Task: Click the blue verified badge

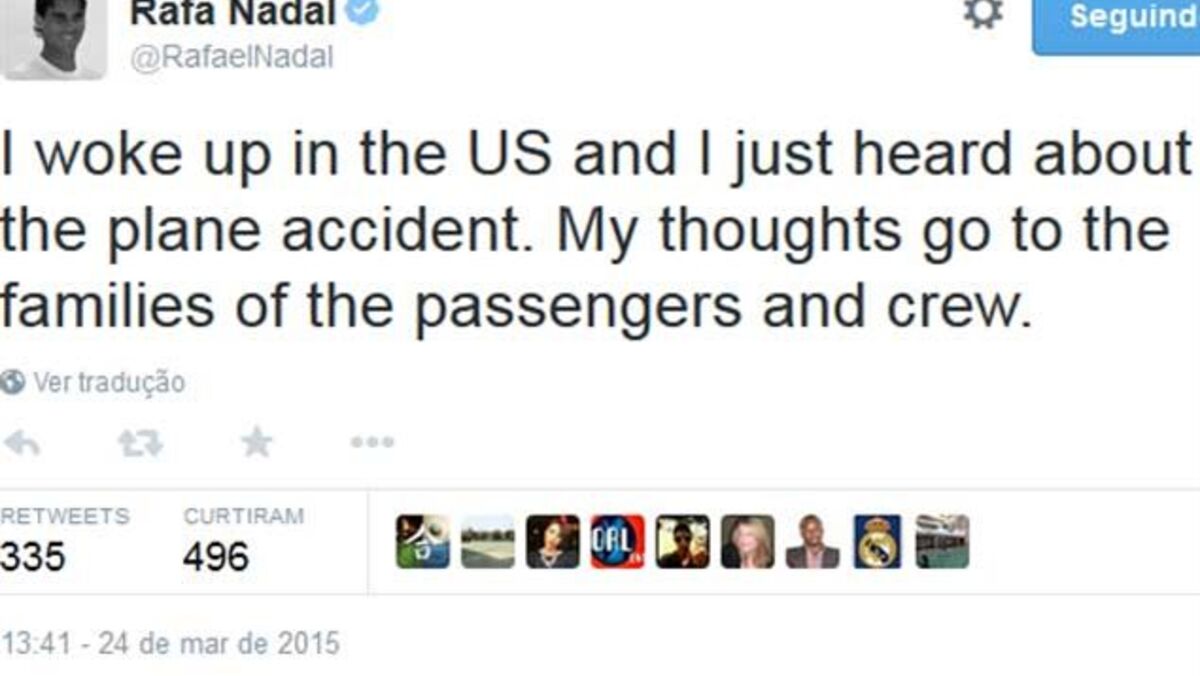Action: (364, 14)
